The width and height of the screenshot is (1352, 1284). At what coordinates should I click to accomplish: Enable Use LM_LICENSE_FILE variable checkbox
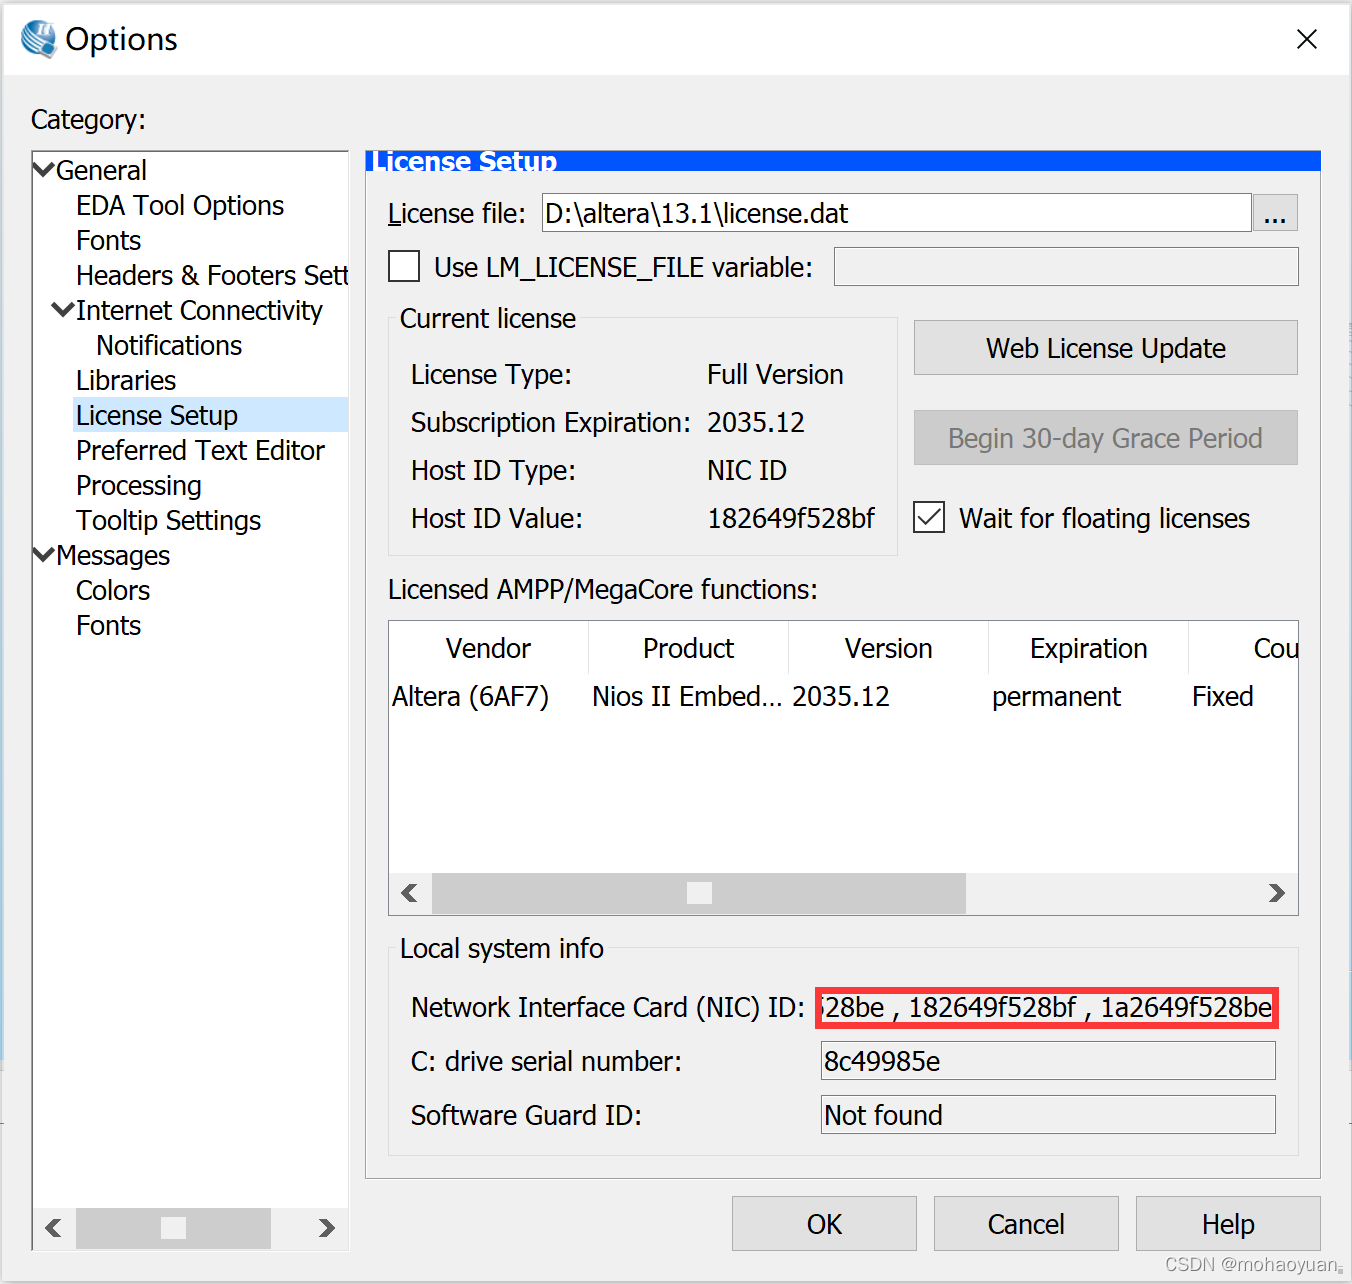coord(404,267)
